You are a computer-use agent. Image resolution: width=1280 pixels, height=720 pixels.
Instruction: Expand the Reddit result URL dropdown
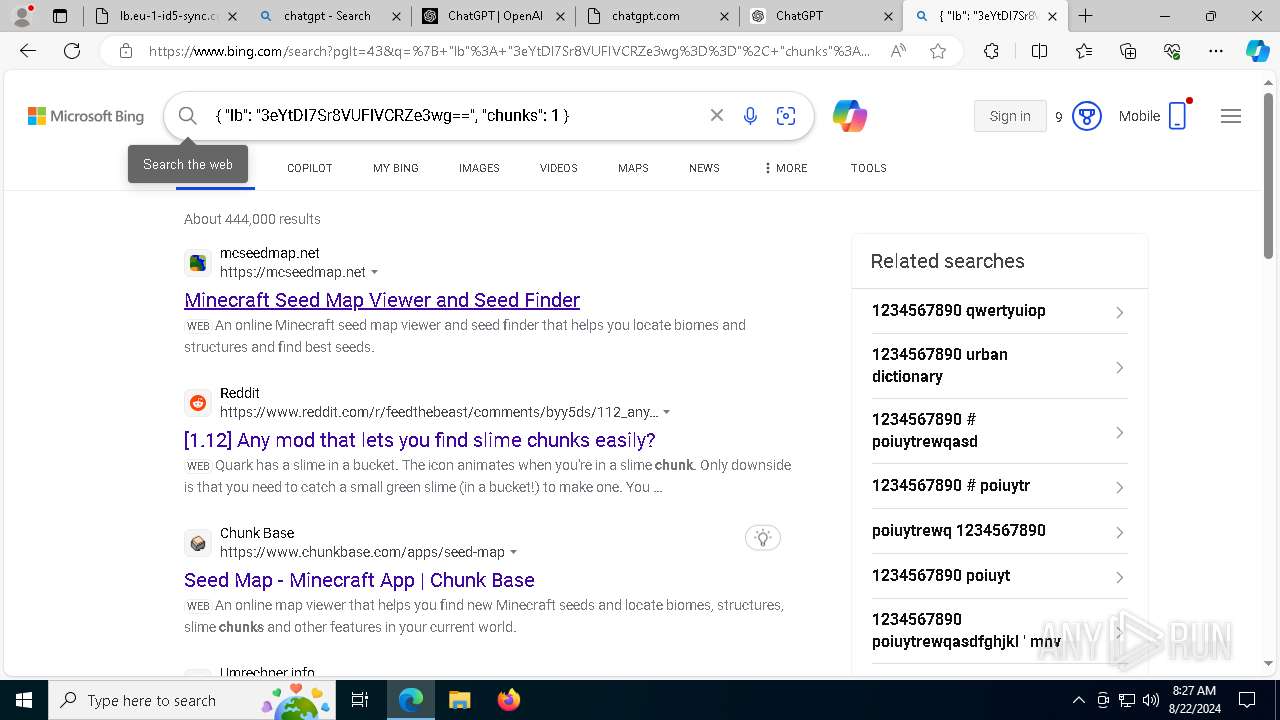pyautogui.click(x=667, y=412)
